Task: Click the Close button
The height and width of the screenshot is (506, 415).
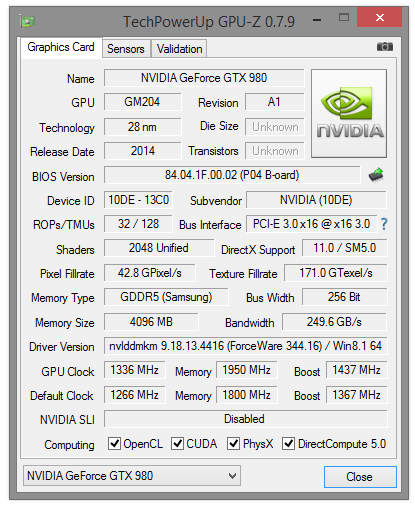Action: point(360,477)
